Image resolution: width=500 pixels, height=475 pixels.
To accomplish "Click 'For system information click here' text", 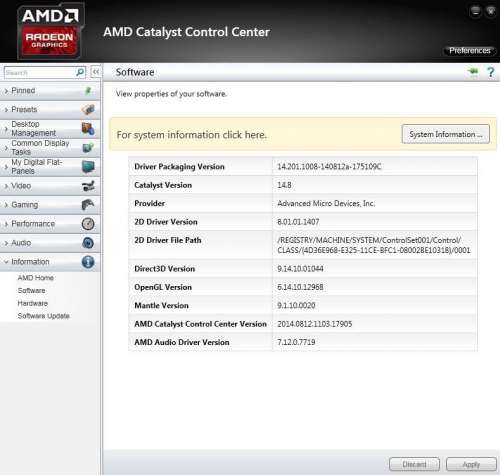I will pos(192,135).
